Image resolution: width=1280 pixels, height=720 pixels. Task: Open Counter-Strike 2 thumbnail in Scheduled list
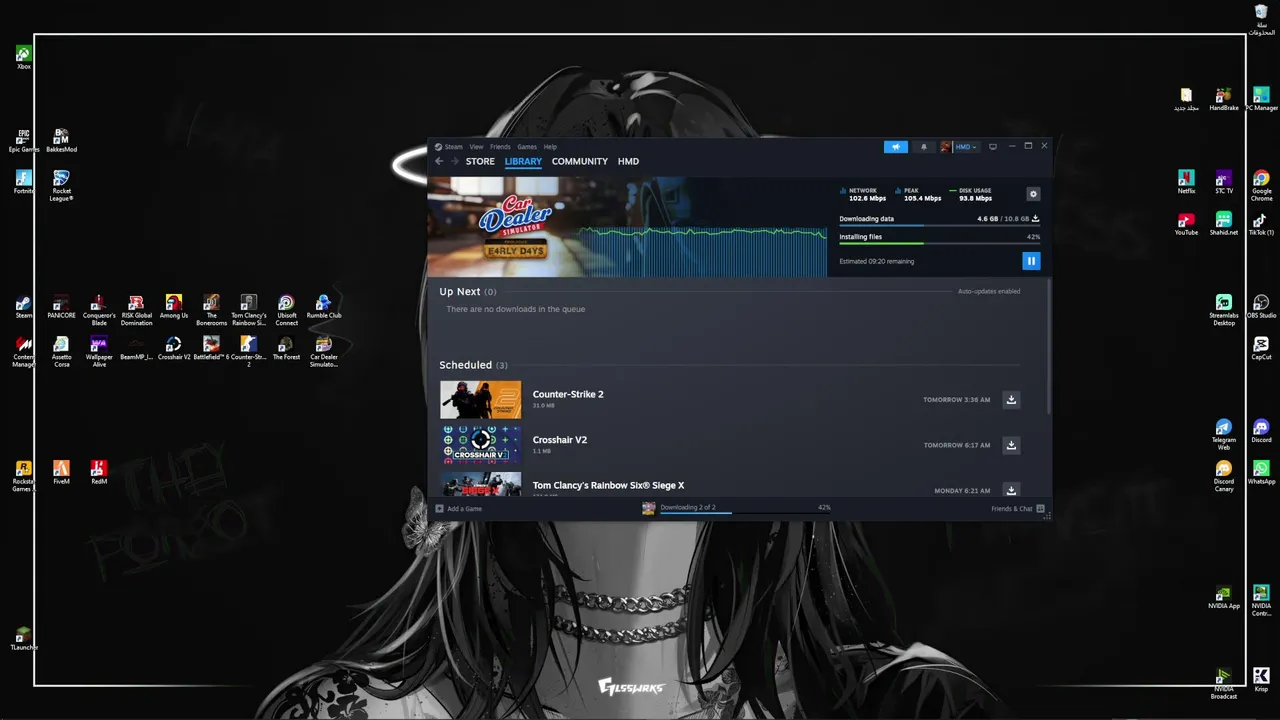[480, 400]
